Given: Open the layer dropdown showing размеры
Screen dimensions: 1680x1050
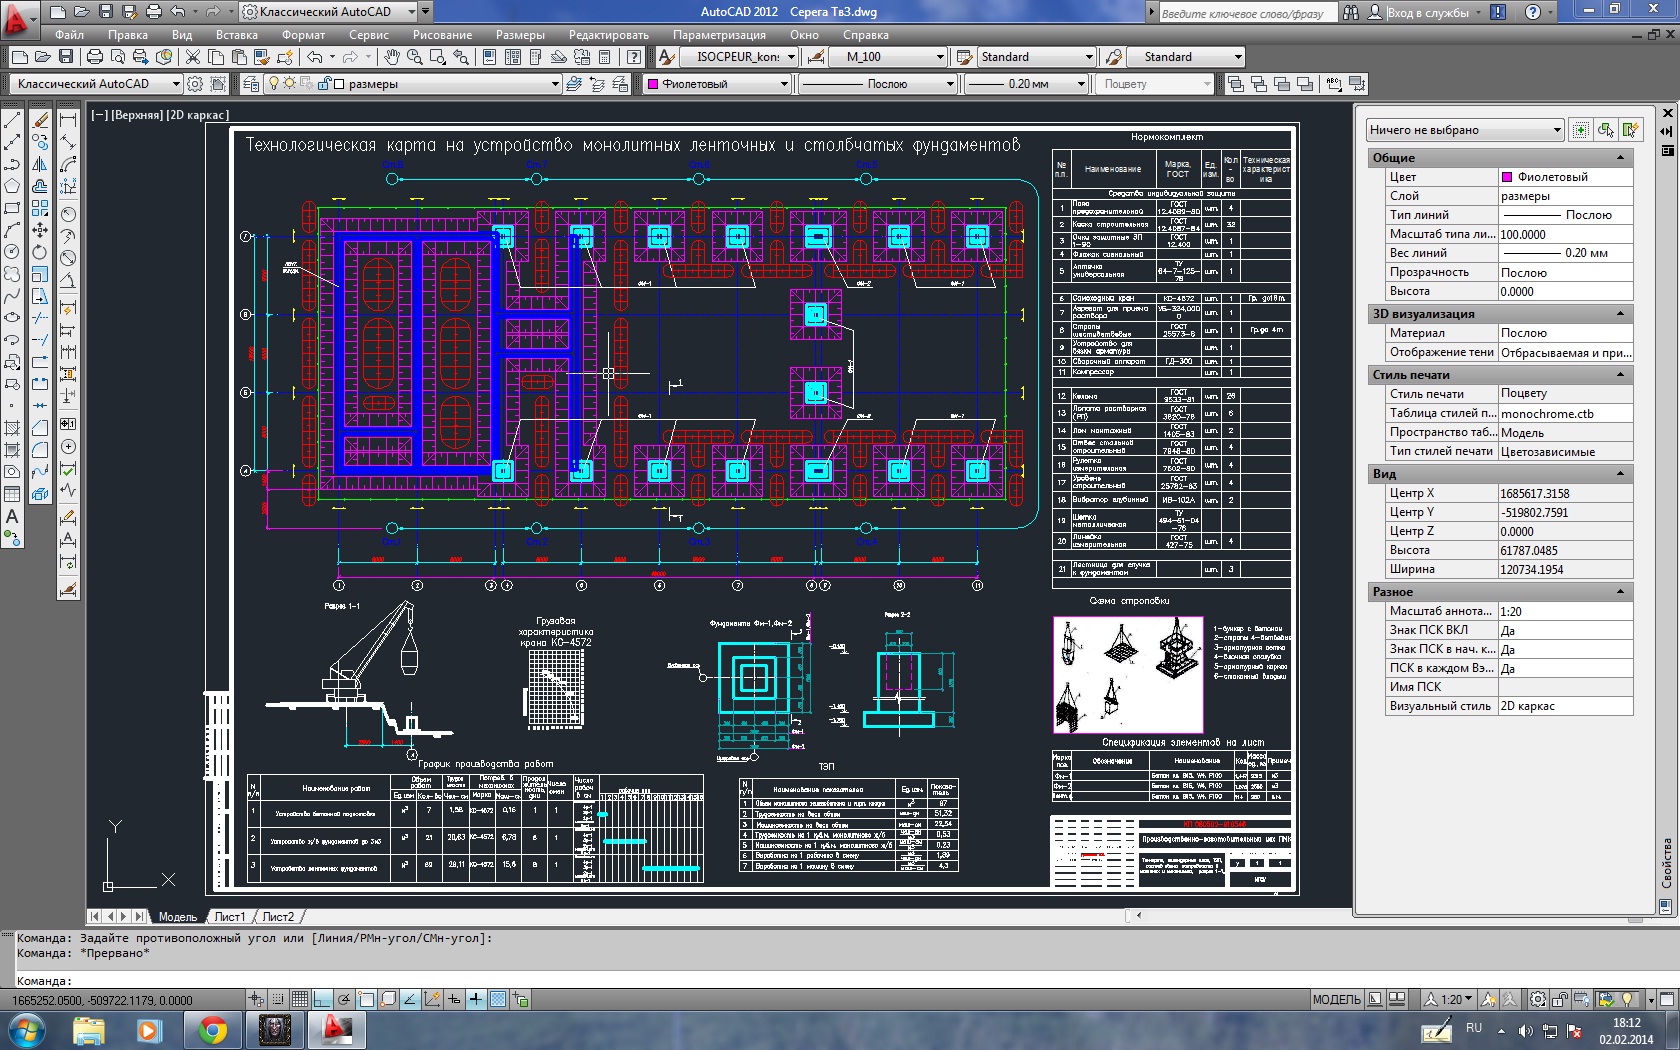Looking at the screenshot, I should (x=412, y=84).
